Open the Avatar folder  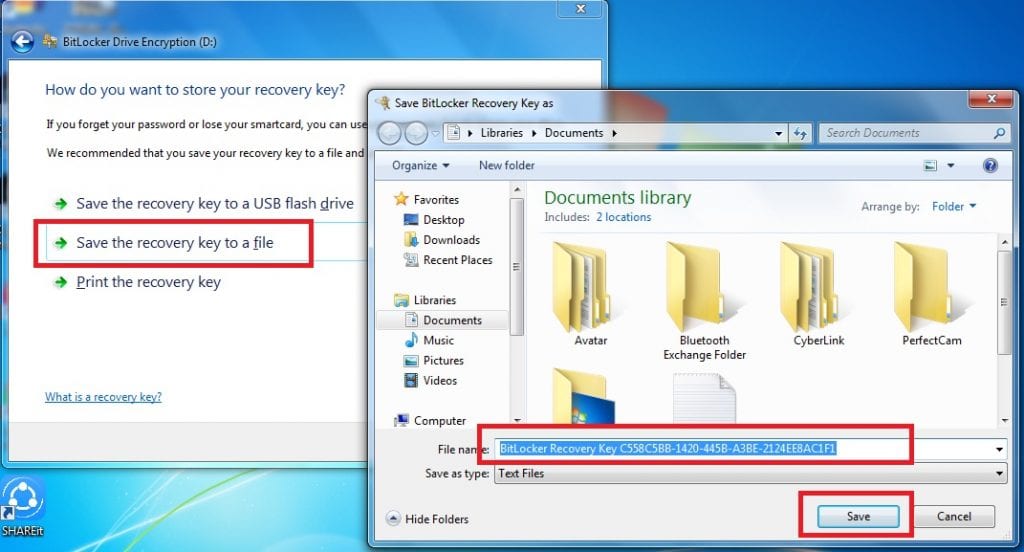tap(590, 294)
